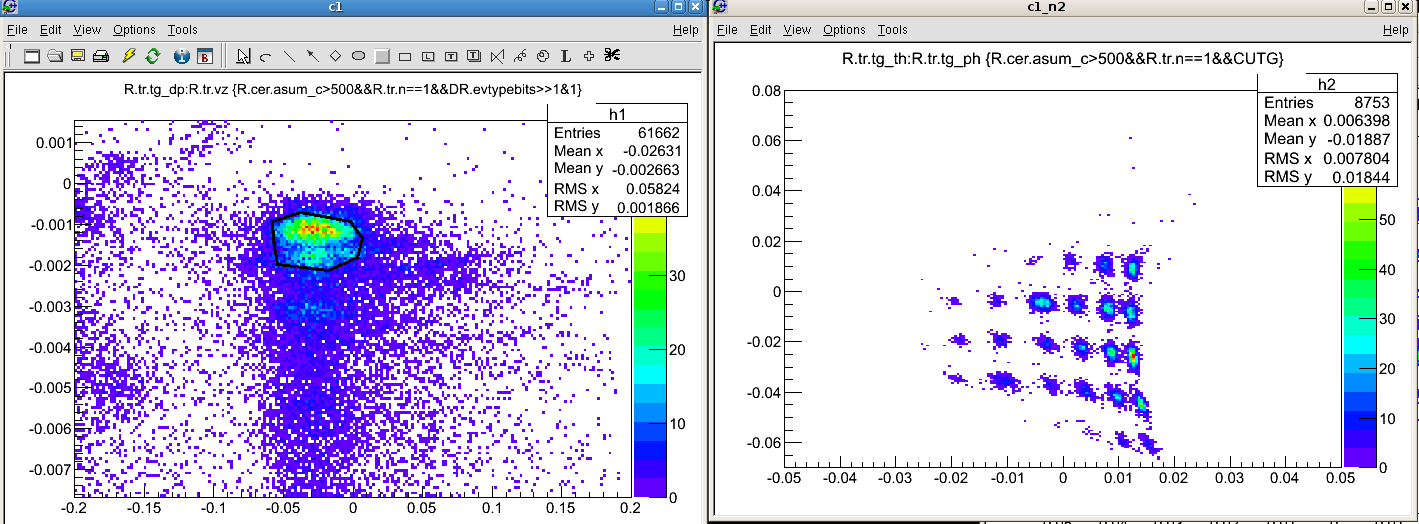This screenshot has height=524, width=1419.
Task: Click the blue Inspect info icon
Action: (182, 56)
